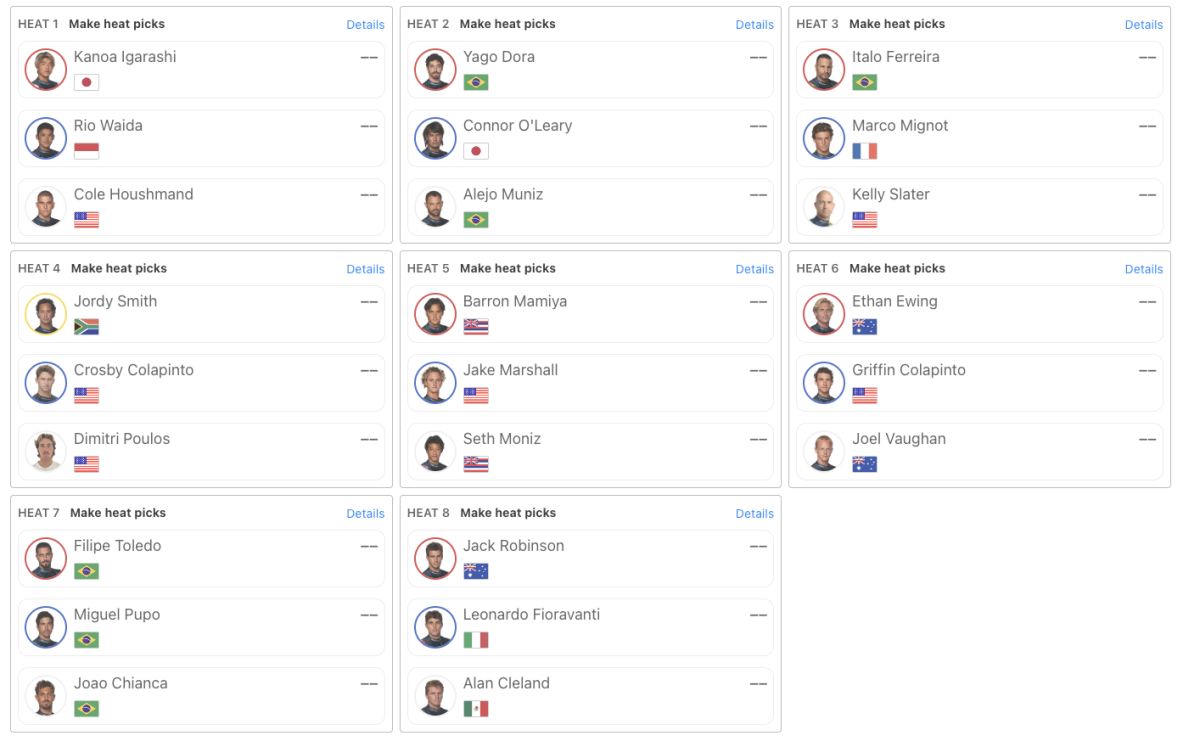Viewport: 1200px width, 747px height.
Task: Click Kanoa Igarashi's avatar photo
Action: [x=45, y=70]
